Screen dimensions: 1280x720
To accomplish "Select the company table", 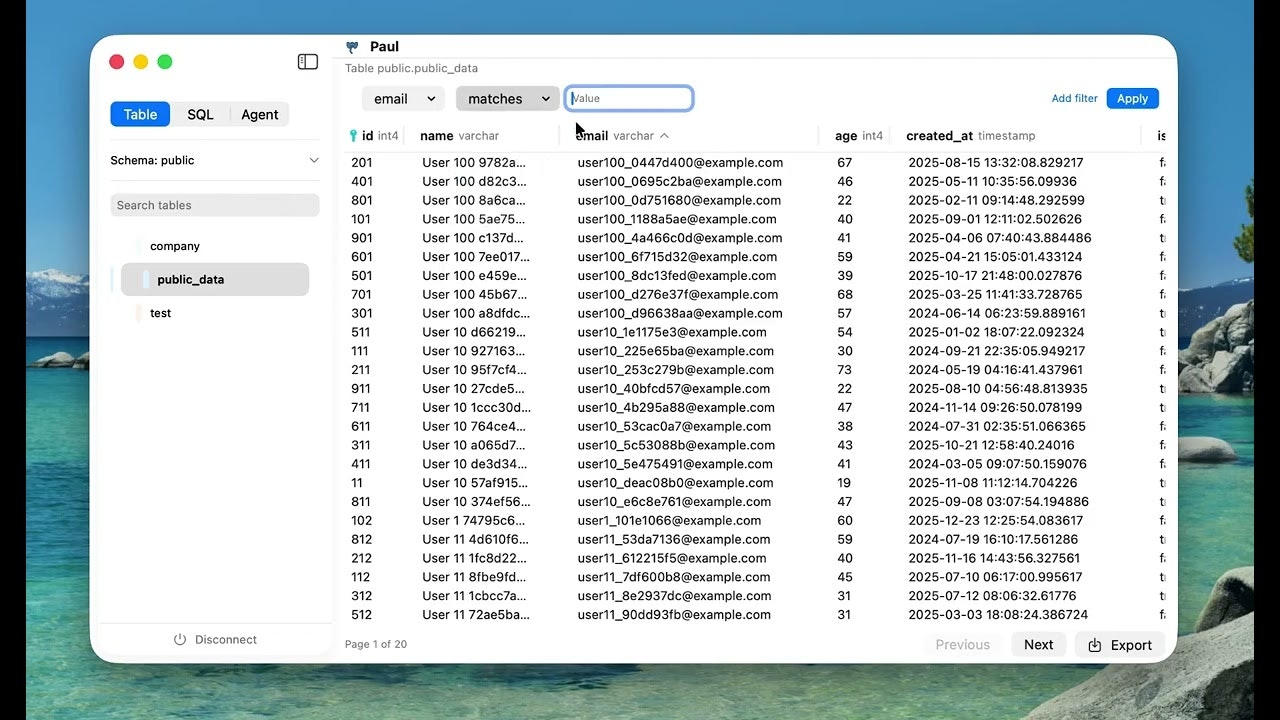I will point(175,246).
